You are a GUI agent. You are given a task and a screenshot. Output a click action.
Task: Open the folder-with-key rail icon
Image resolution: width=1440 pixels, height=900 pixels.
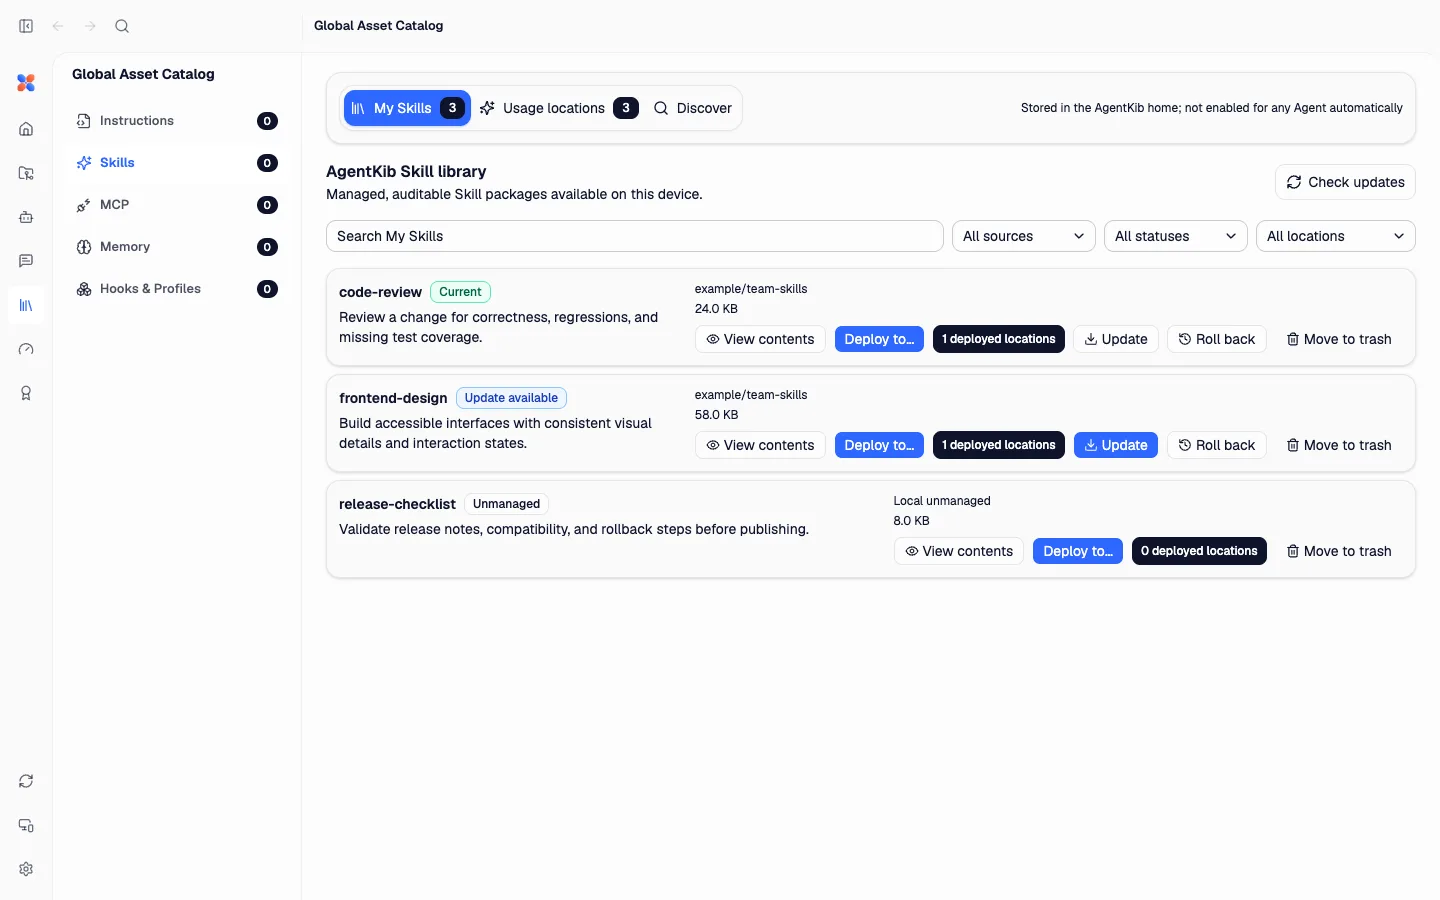pos(26,173)
